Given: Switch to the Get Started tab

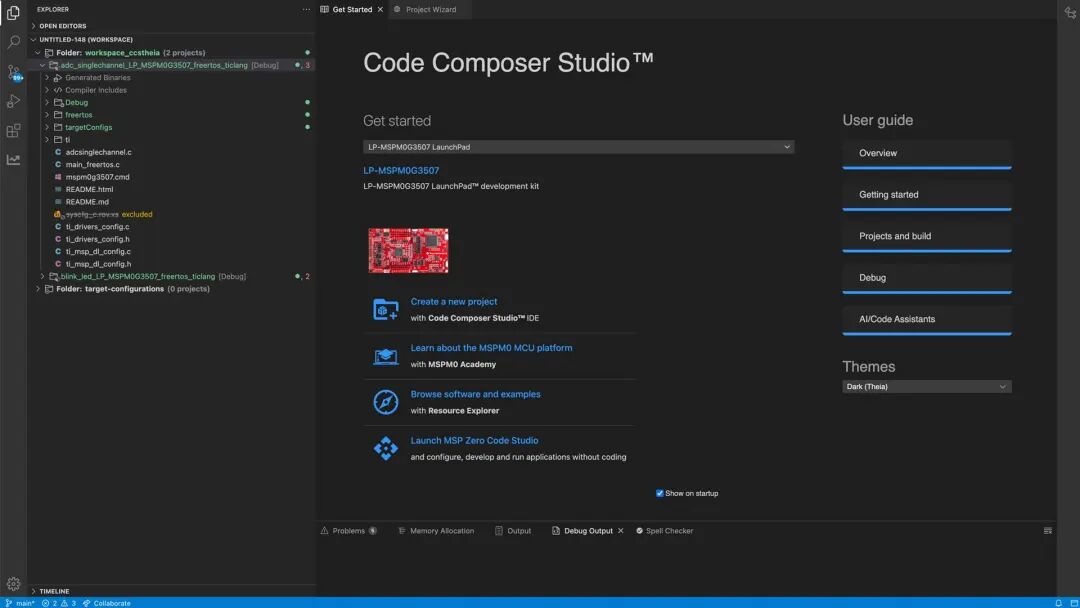Looking at the screenshot, I should 352,10.
